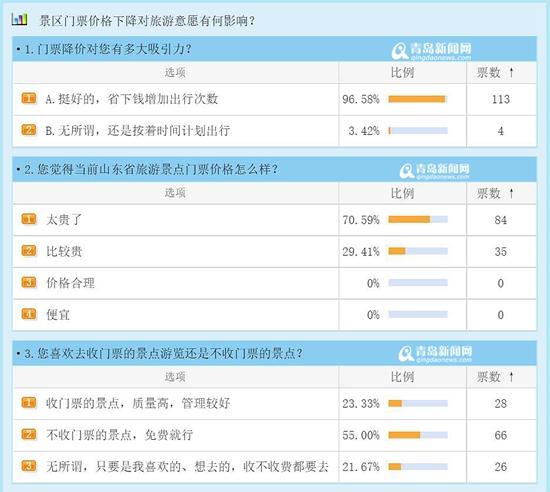Click the orange rank badge beside 比较贵
550x492 pixels.
29,251
